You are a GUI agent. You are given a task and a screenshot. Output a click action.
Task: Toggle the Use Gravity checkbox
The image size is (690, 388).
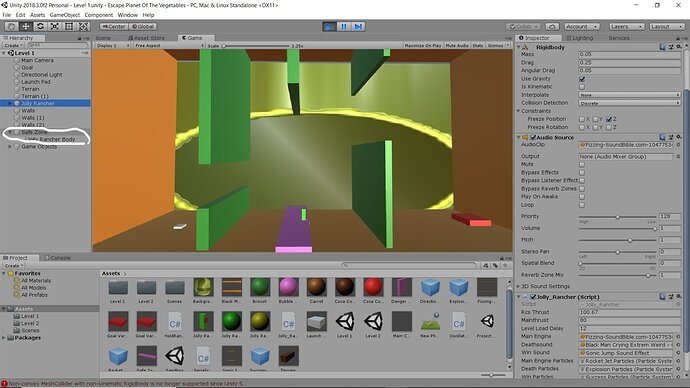(x=582, y=79)
